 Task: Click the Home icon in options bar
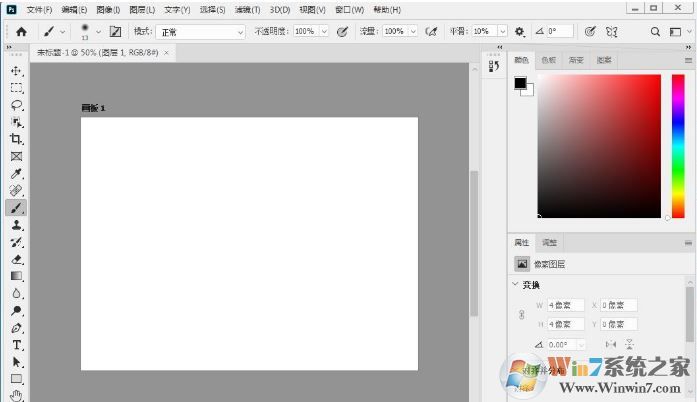(20, 32)
